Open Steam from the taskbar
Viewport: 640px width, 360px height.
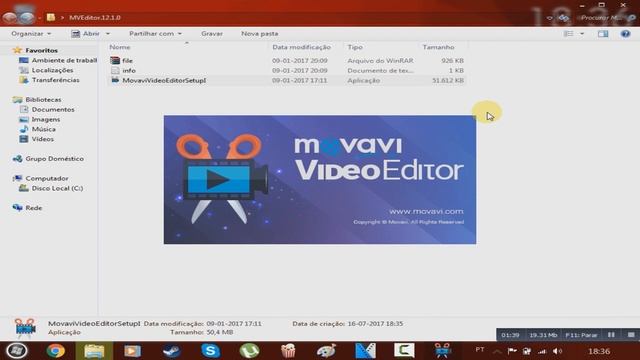[171, 351]
